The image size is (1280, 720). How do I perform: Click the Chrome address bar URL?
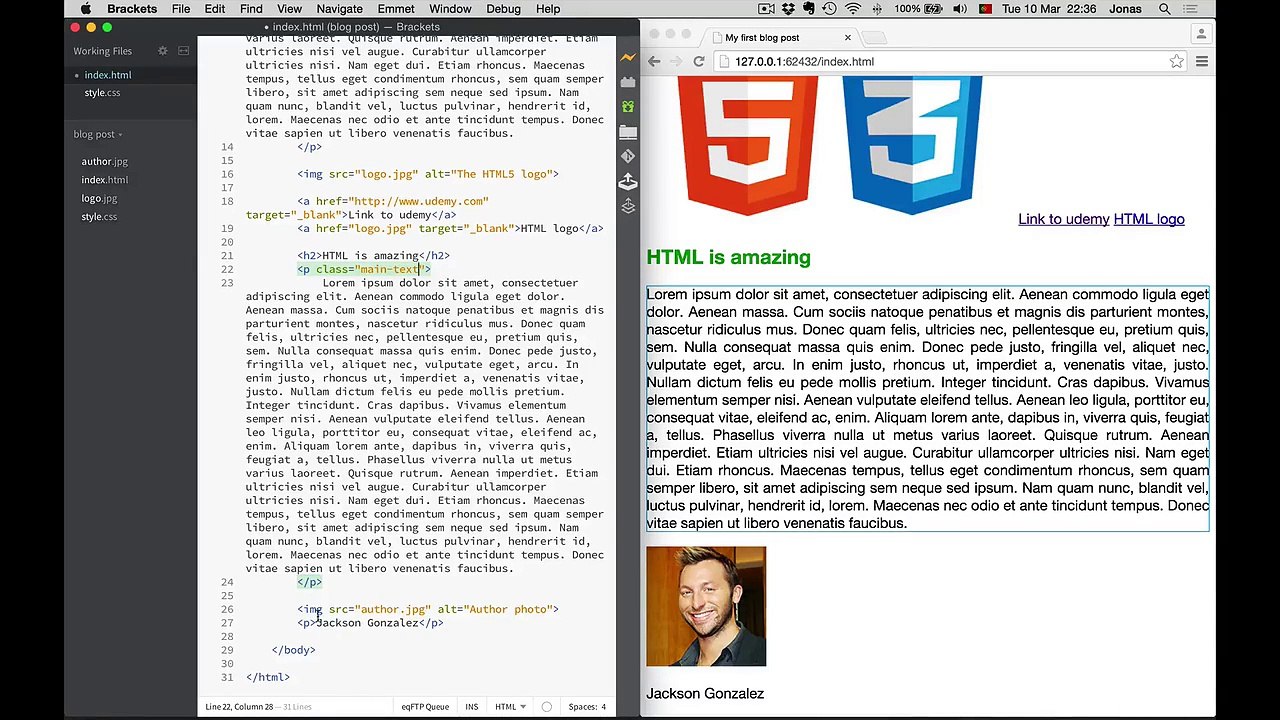pyautogui.click(x=804, y=61)
